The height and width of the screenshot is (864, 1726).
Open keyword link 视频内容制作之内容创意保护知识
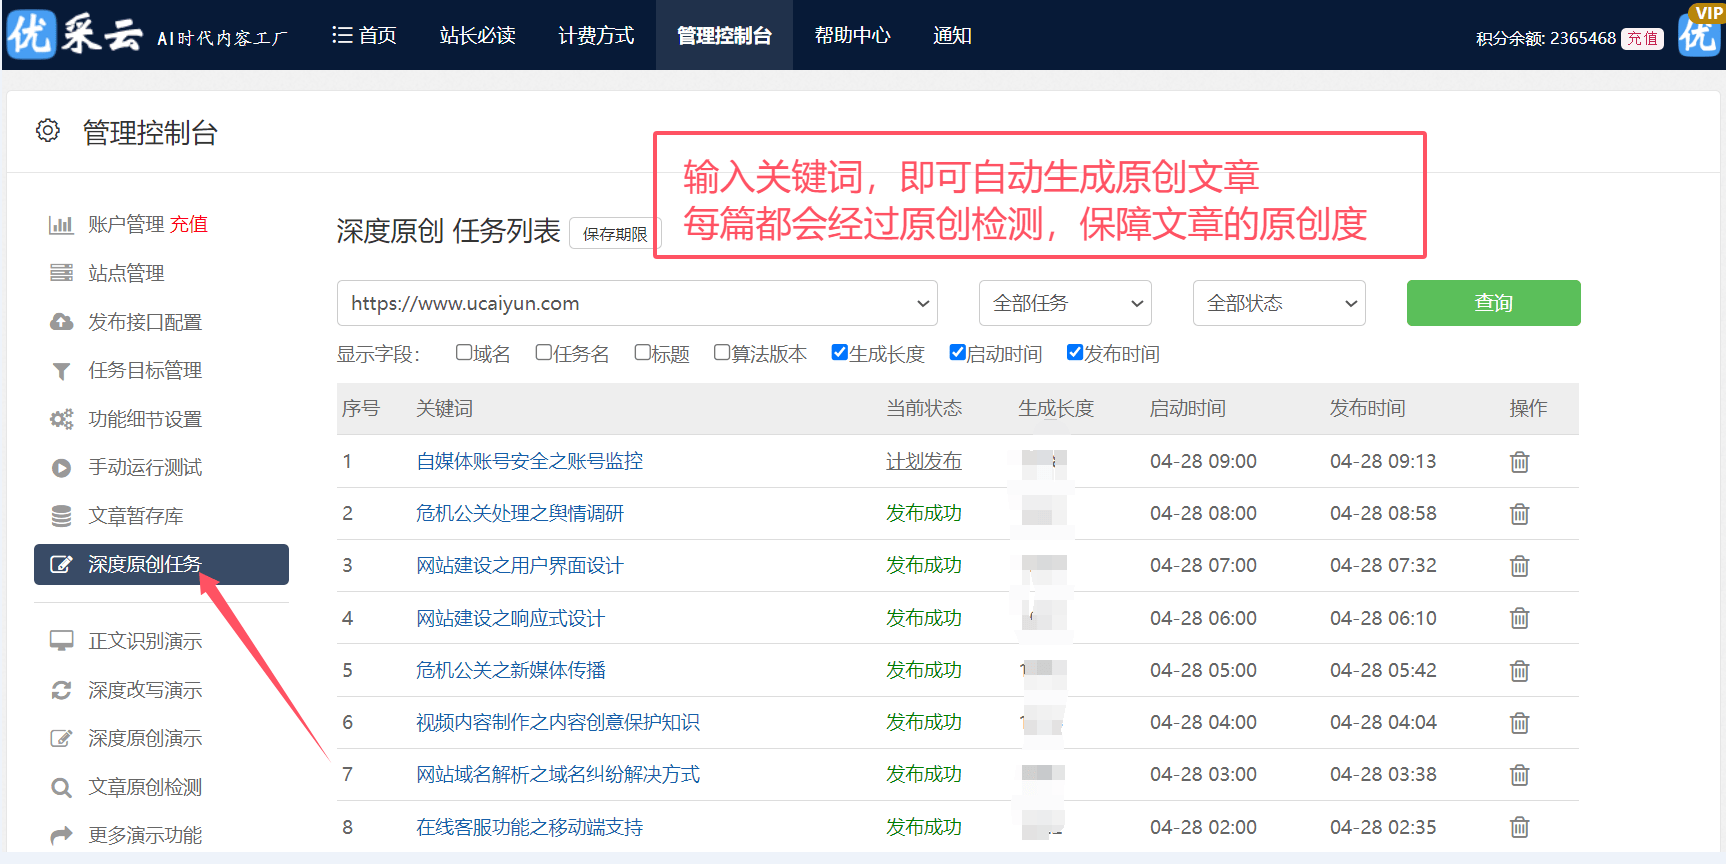click(x=558, y=722)
